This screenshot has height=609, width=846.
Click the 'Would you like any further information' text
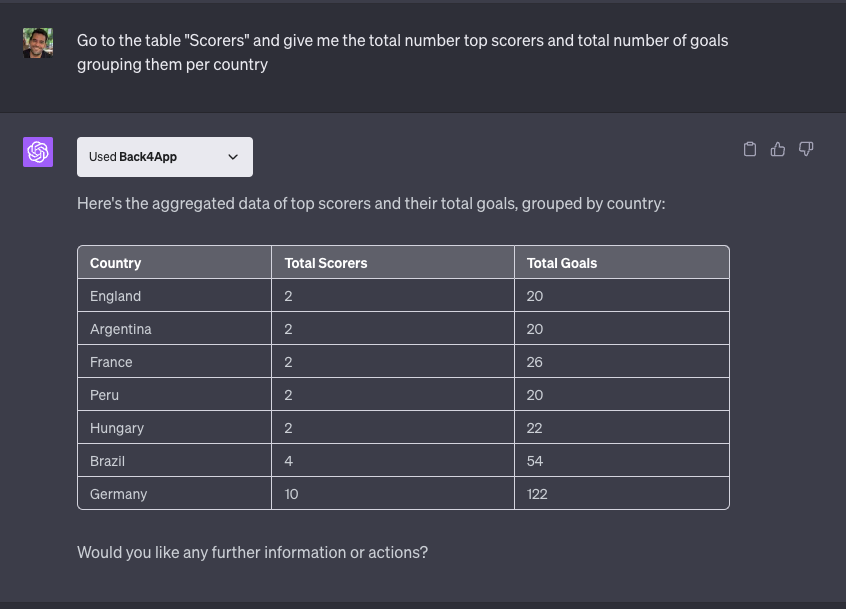[252, 552]
